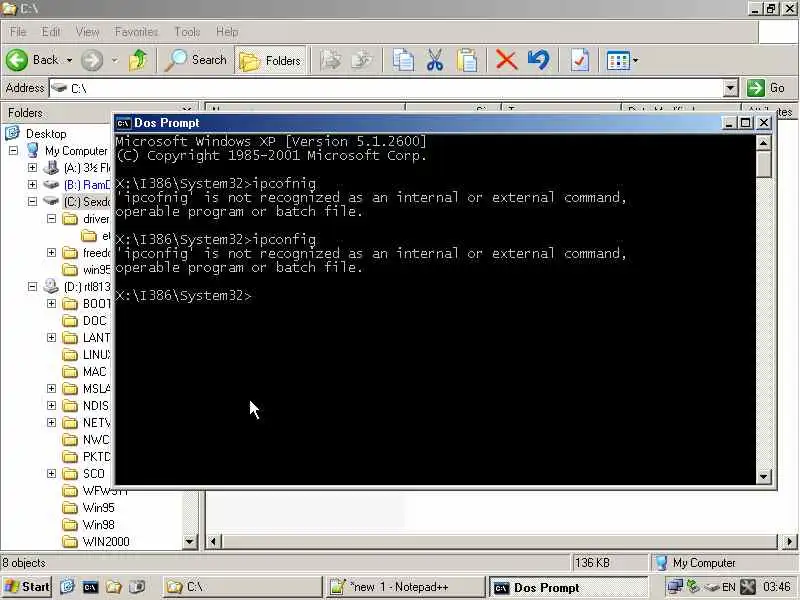Image resolution: width=800 pixels, height=600 pixels.
Task: Open the File menu
Action: pyautogui.click(x=18, y=32)
